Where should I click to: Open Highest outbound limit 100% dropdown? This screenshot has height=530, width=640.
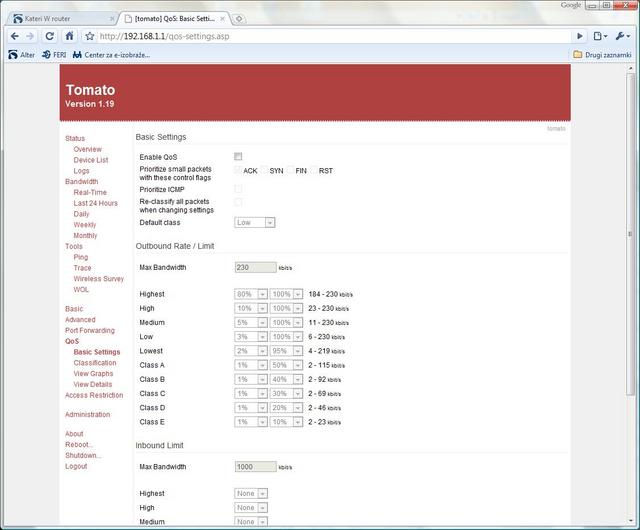(x=286, y=294)
